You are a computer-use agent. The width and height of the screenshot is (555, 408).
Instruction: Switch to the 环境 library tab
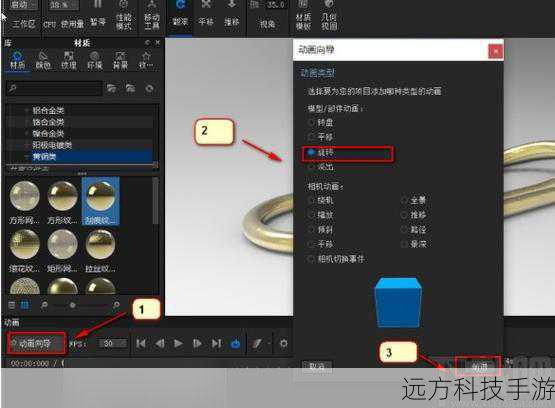pos(95,60)
